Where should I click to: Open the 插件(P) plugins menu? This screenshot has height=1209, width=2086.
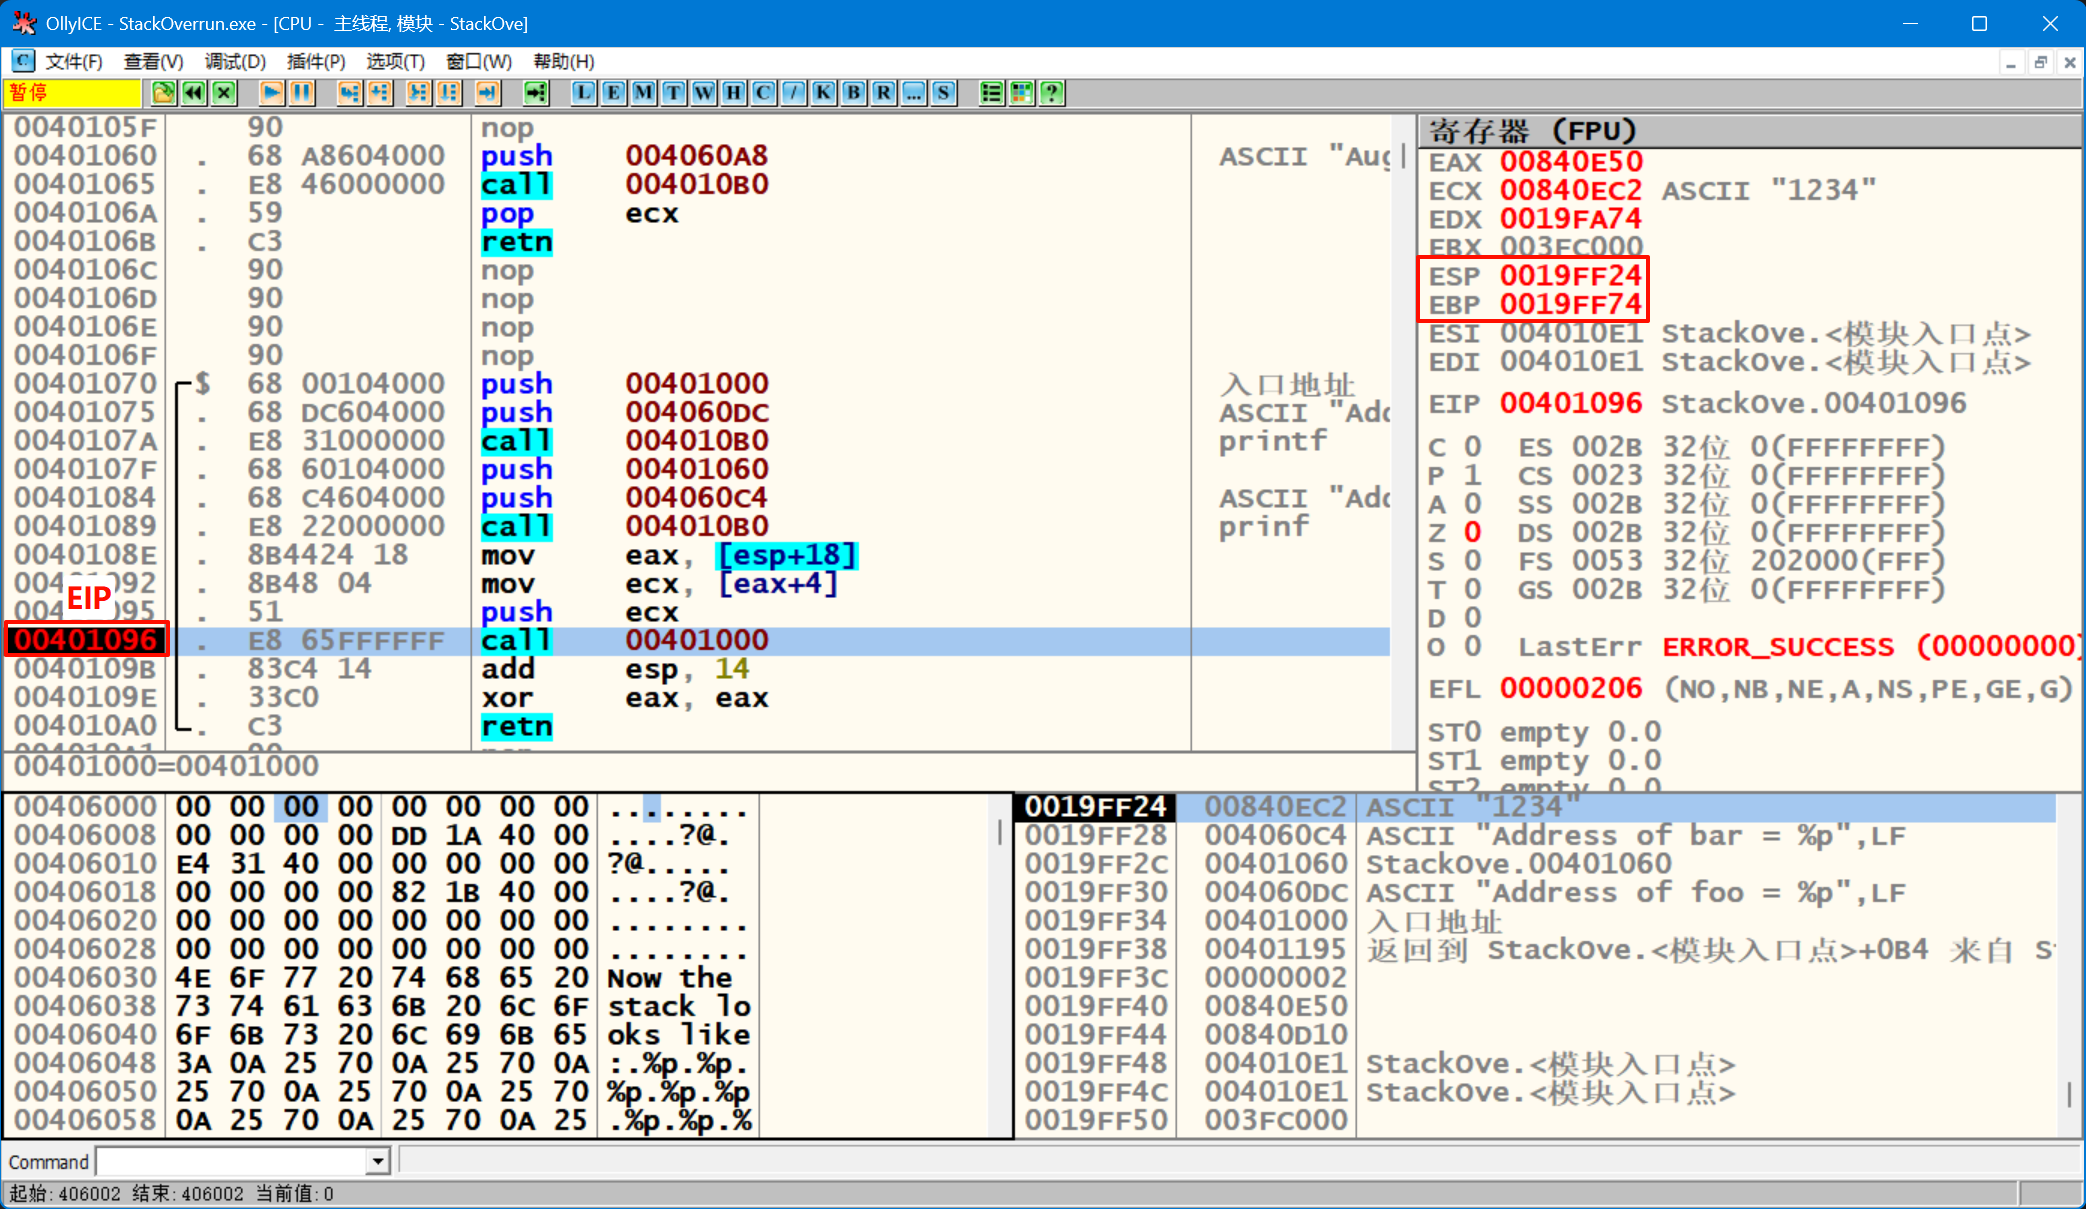pyautogui.click(x=316, y=61)
